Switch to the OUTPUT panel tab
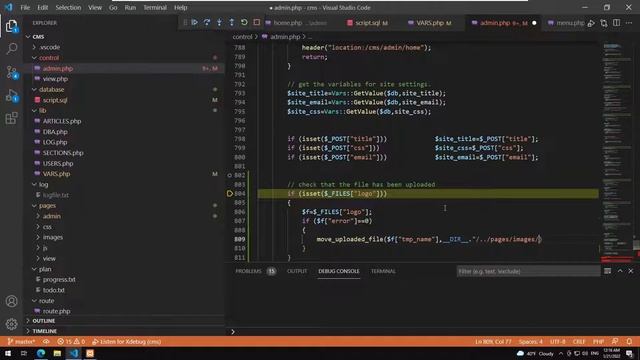640x360 pixels. tap(297, 271)
